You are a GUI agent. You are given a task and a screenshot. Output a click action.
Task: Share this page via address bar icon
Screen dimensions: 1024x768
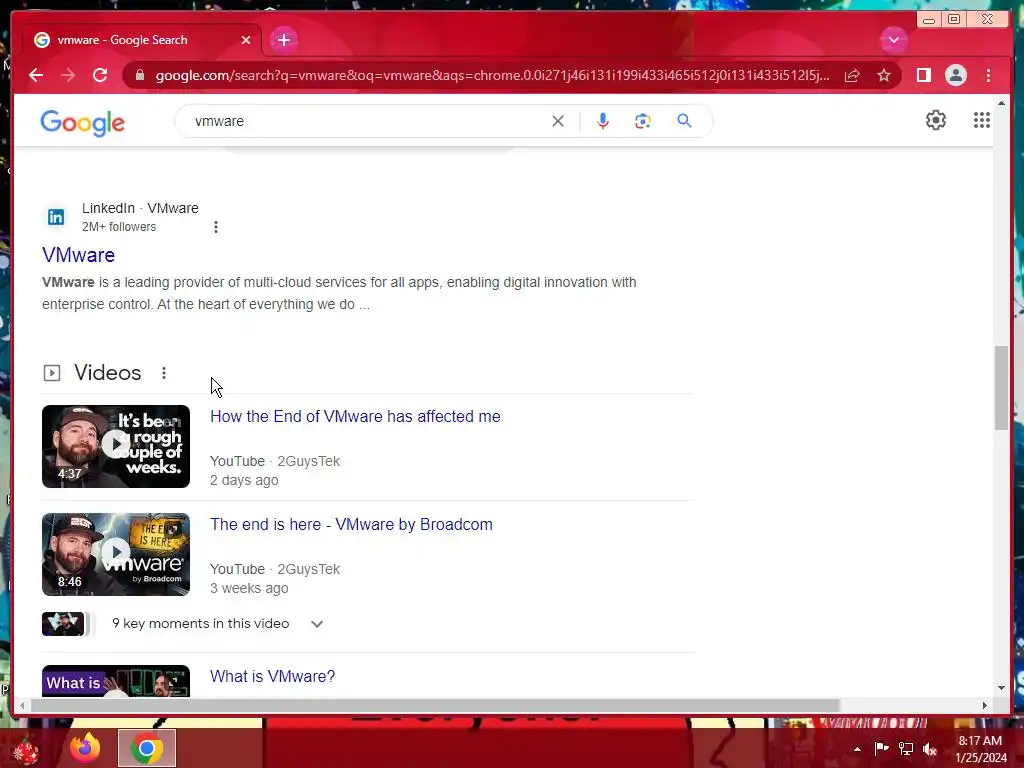click(x=852, y=76)
